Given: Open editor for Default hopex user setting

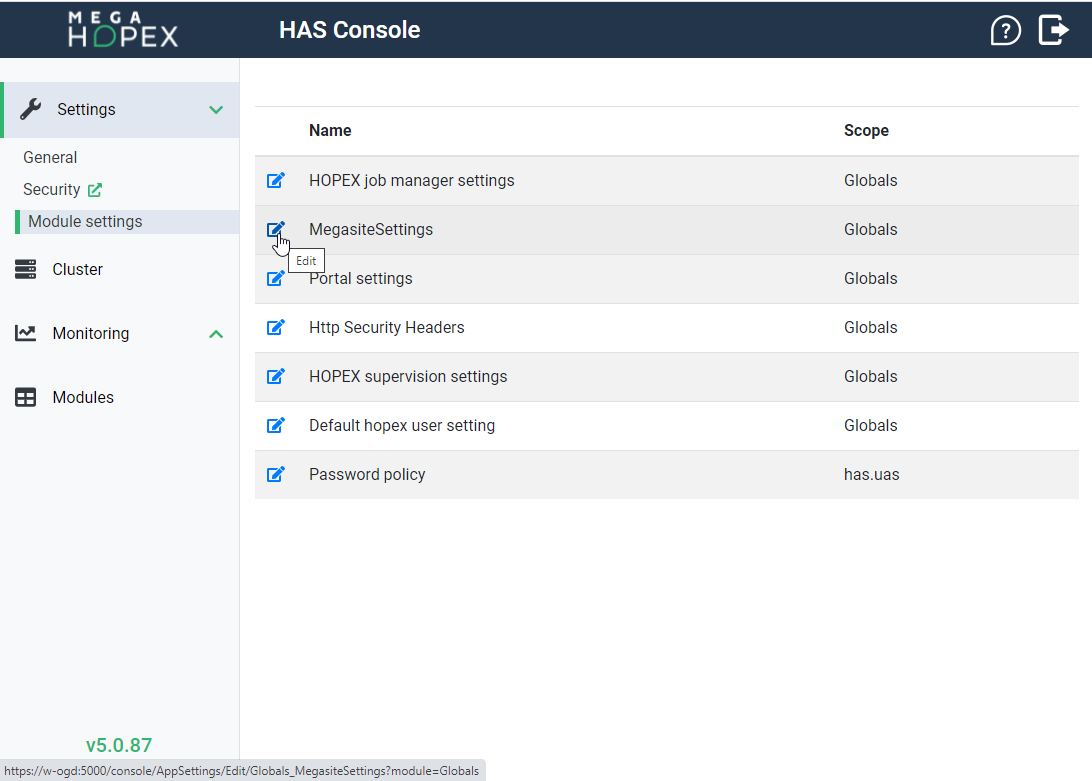Looking at the screenshot, I should 276,426.
